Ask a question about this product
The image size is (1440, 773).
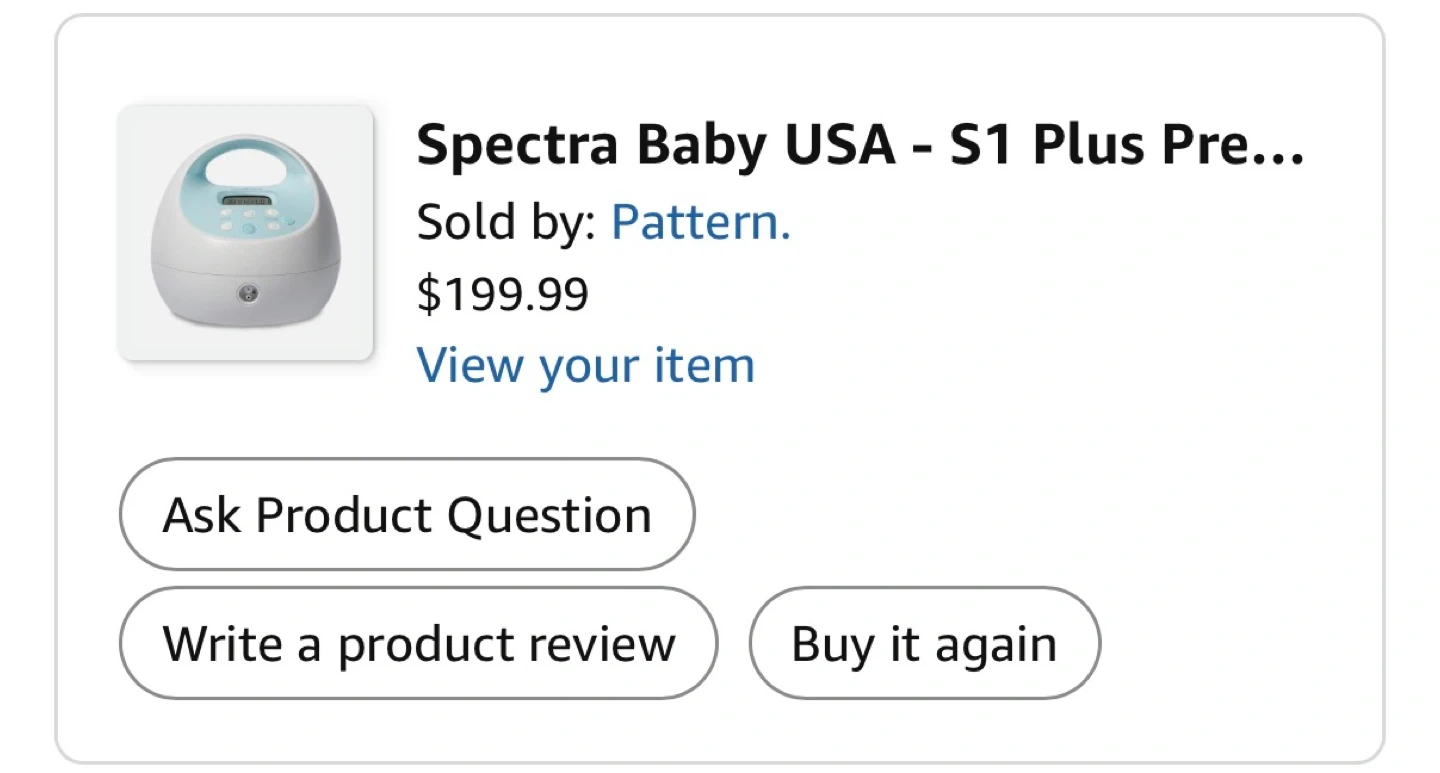406,516
